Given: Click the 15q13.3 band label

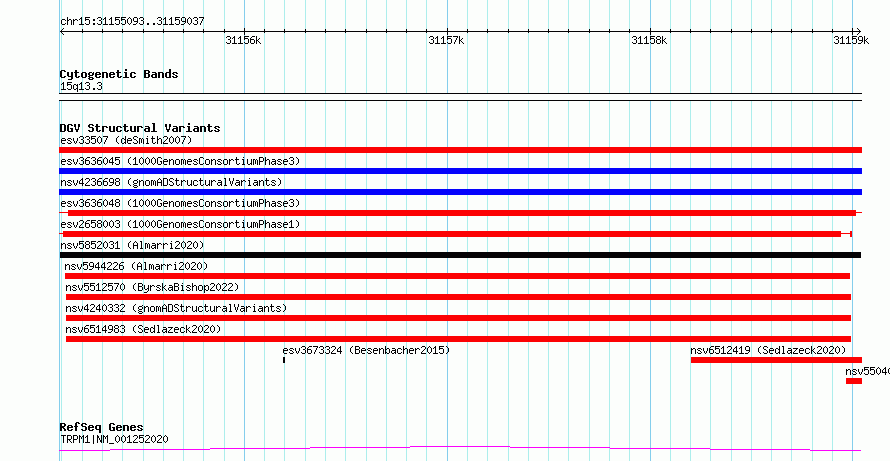Looking at the screenshot, I should 81,87.
